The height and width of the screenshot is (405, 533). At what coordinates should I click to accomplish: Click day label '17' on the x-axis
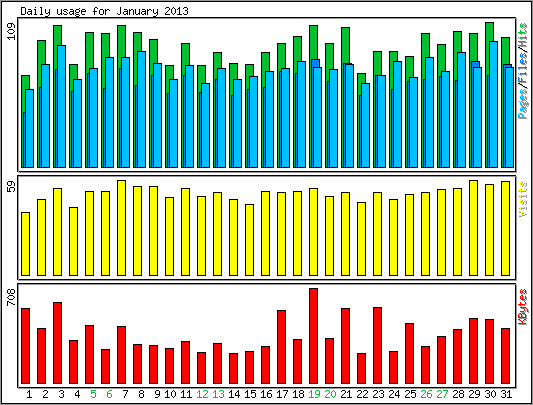[x=282, y=394]
